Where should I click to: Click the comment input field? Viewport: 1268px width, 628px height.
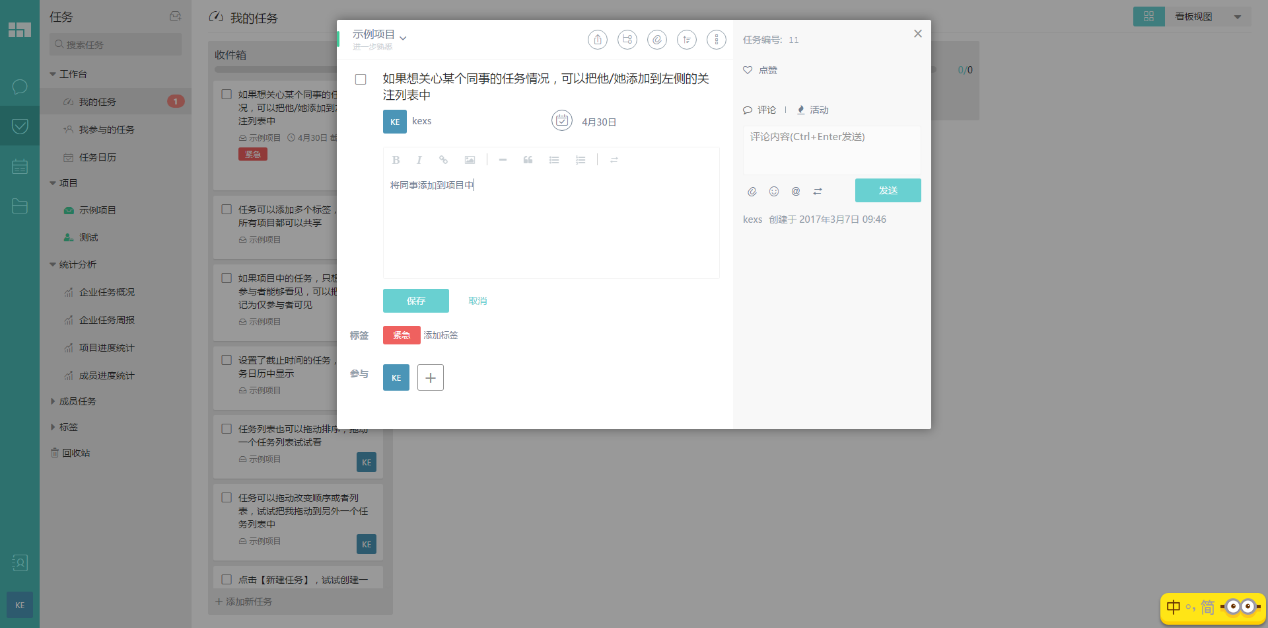(831, 147)
